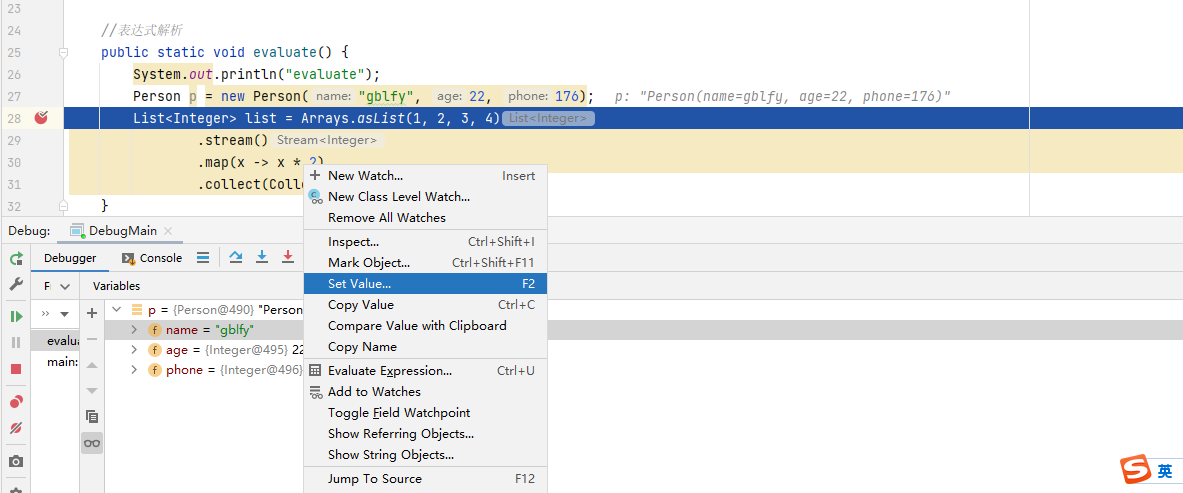Choose New Class Level Watch...

click(x=425, y=197)
